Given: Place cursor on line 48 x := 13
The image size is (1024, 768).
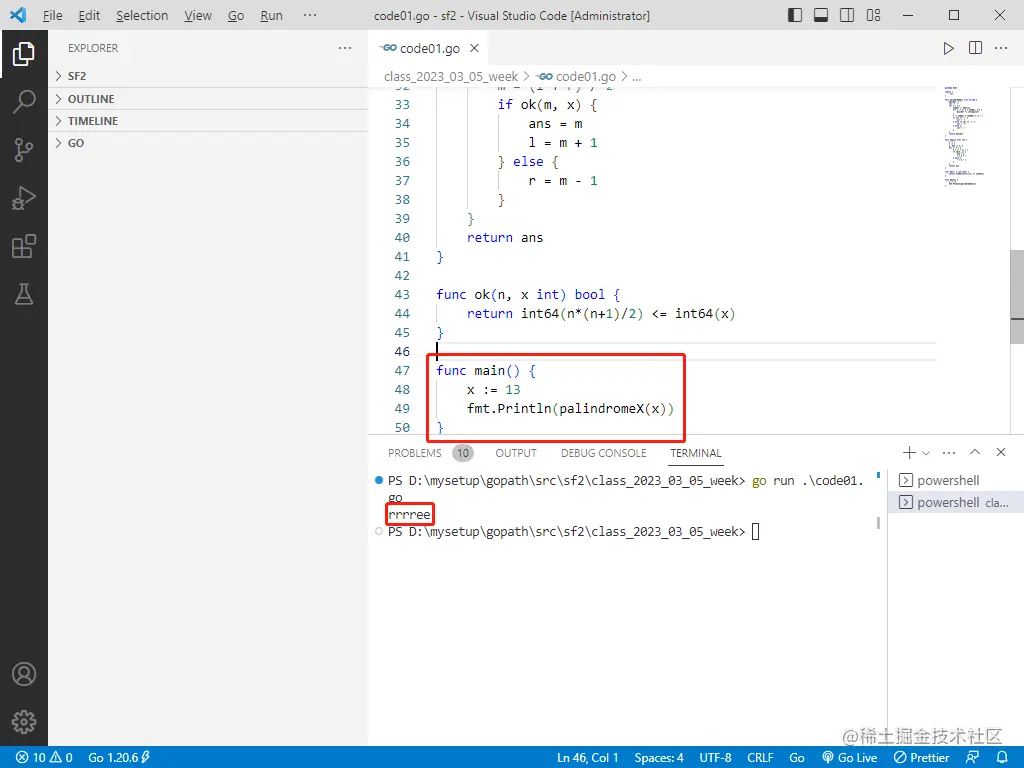Looking at the screenshot, I should (x=493, y=390).
